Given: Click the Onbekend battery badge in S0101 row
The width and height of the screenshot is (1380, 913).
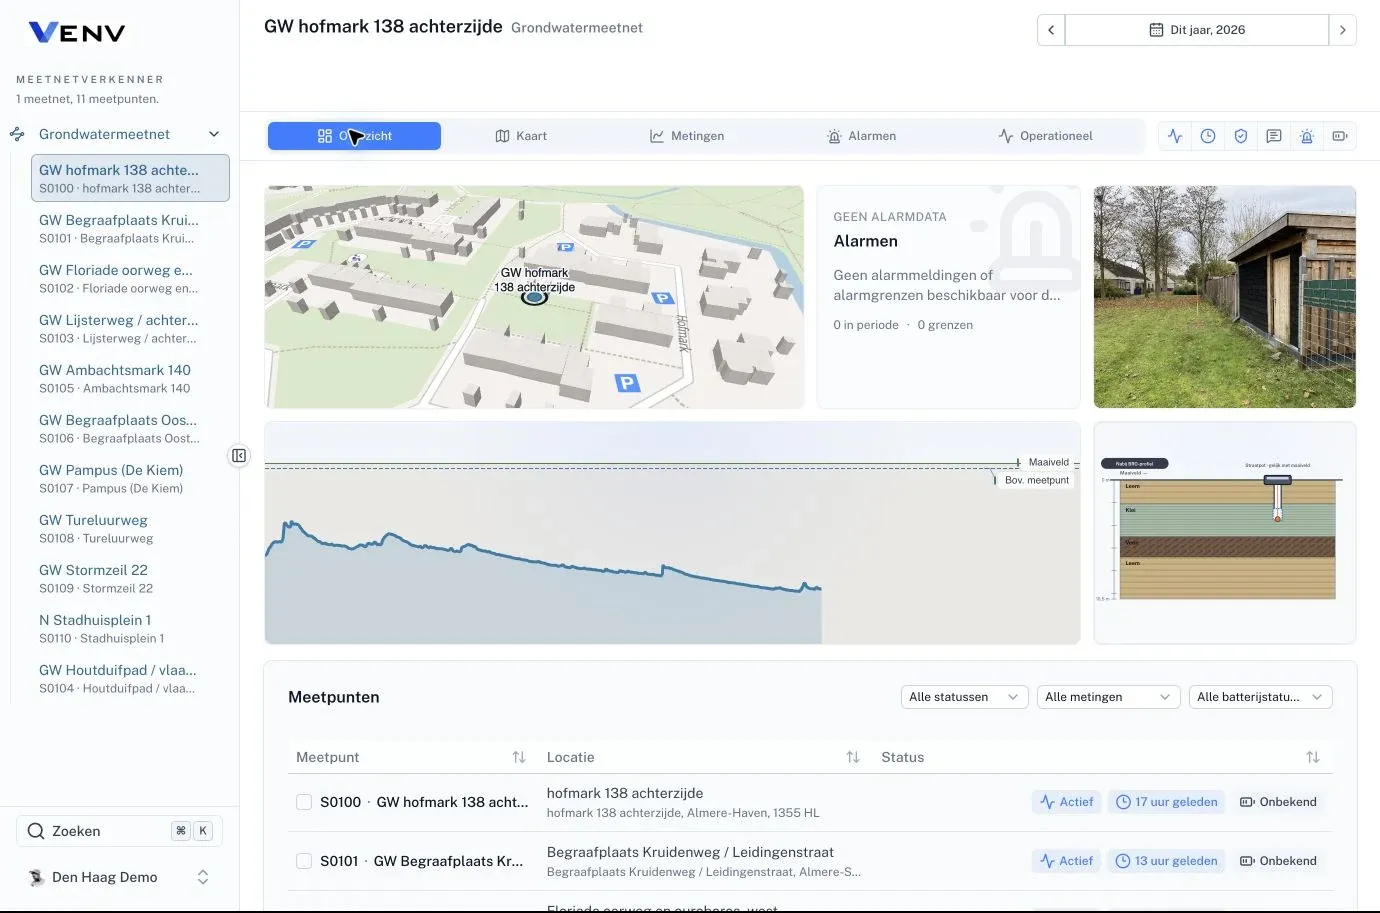Looking at the screenshot, I should pyautogui.click(x=1278, y=861).
